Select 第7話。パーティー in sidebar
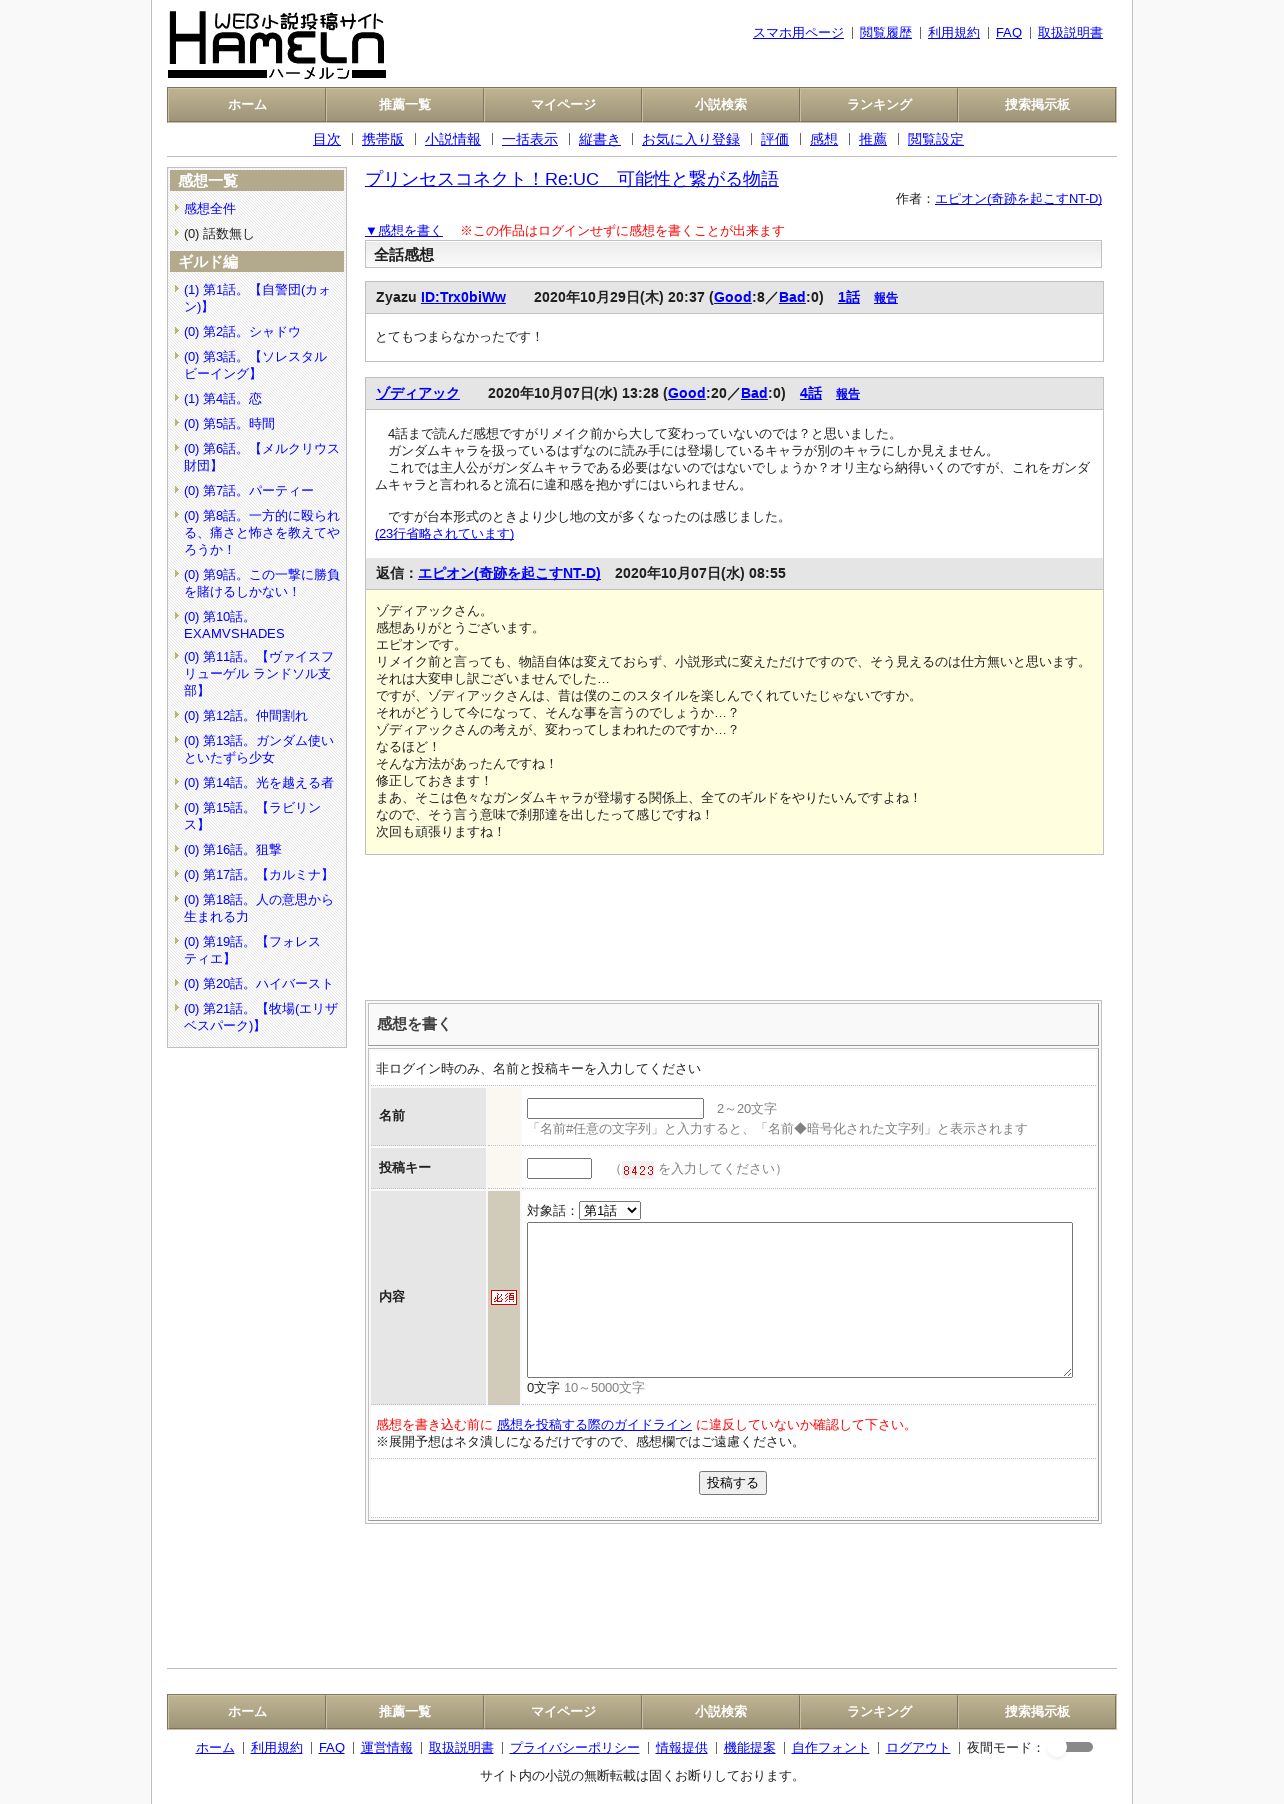This screenshot has height=1804, width=1284. (x=249, y=491)
